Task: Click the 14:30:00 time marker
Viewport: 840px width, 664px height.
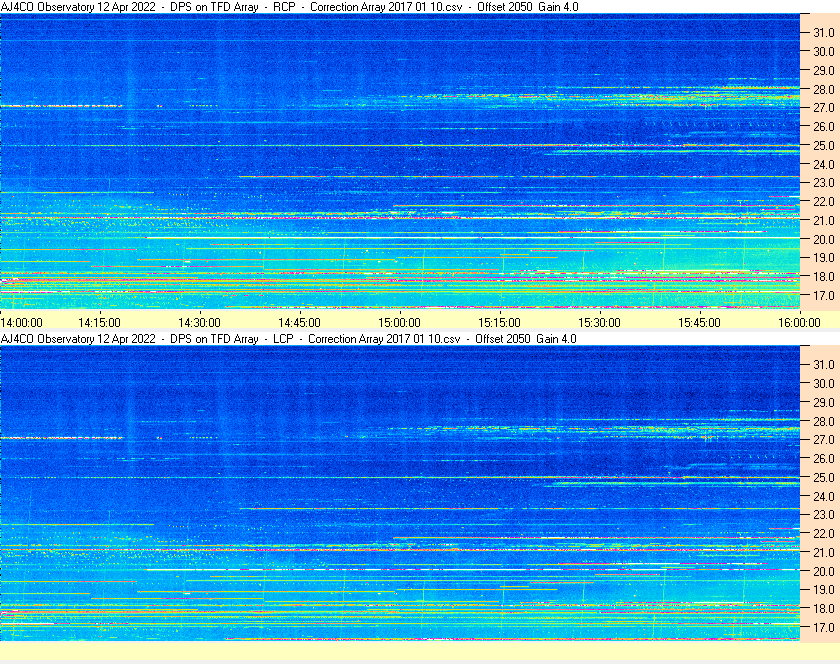Action: tap(199, 322)
